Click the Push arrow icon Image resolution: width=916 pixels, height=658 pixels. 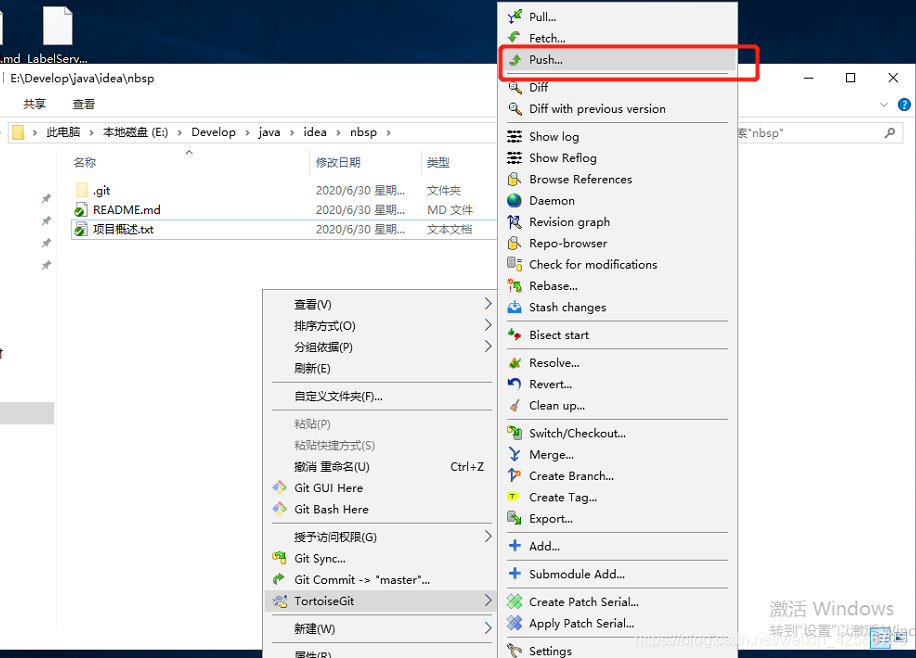515,60
